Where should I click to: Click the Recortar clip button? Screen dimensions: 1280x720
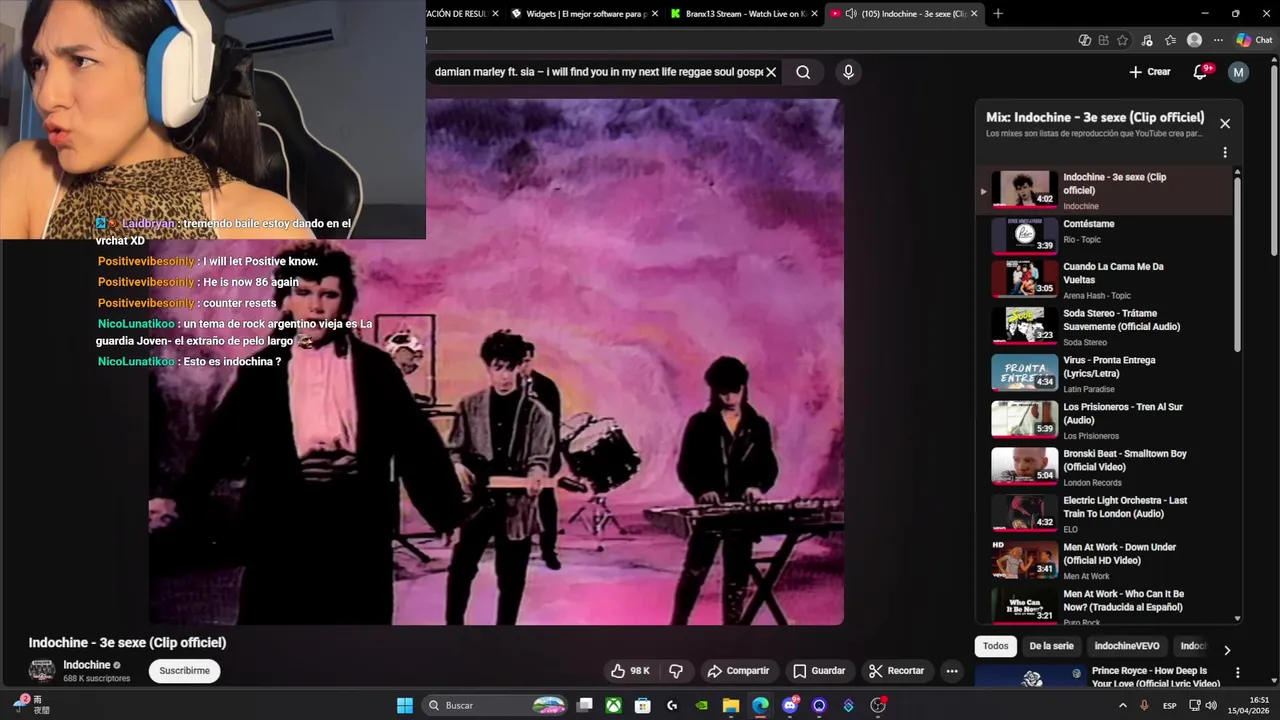click(896, 671)
